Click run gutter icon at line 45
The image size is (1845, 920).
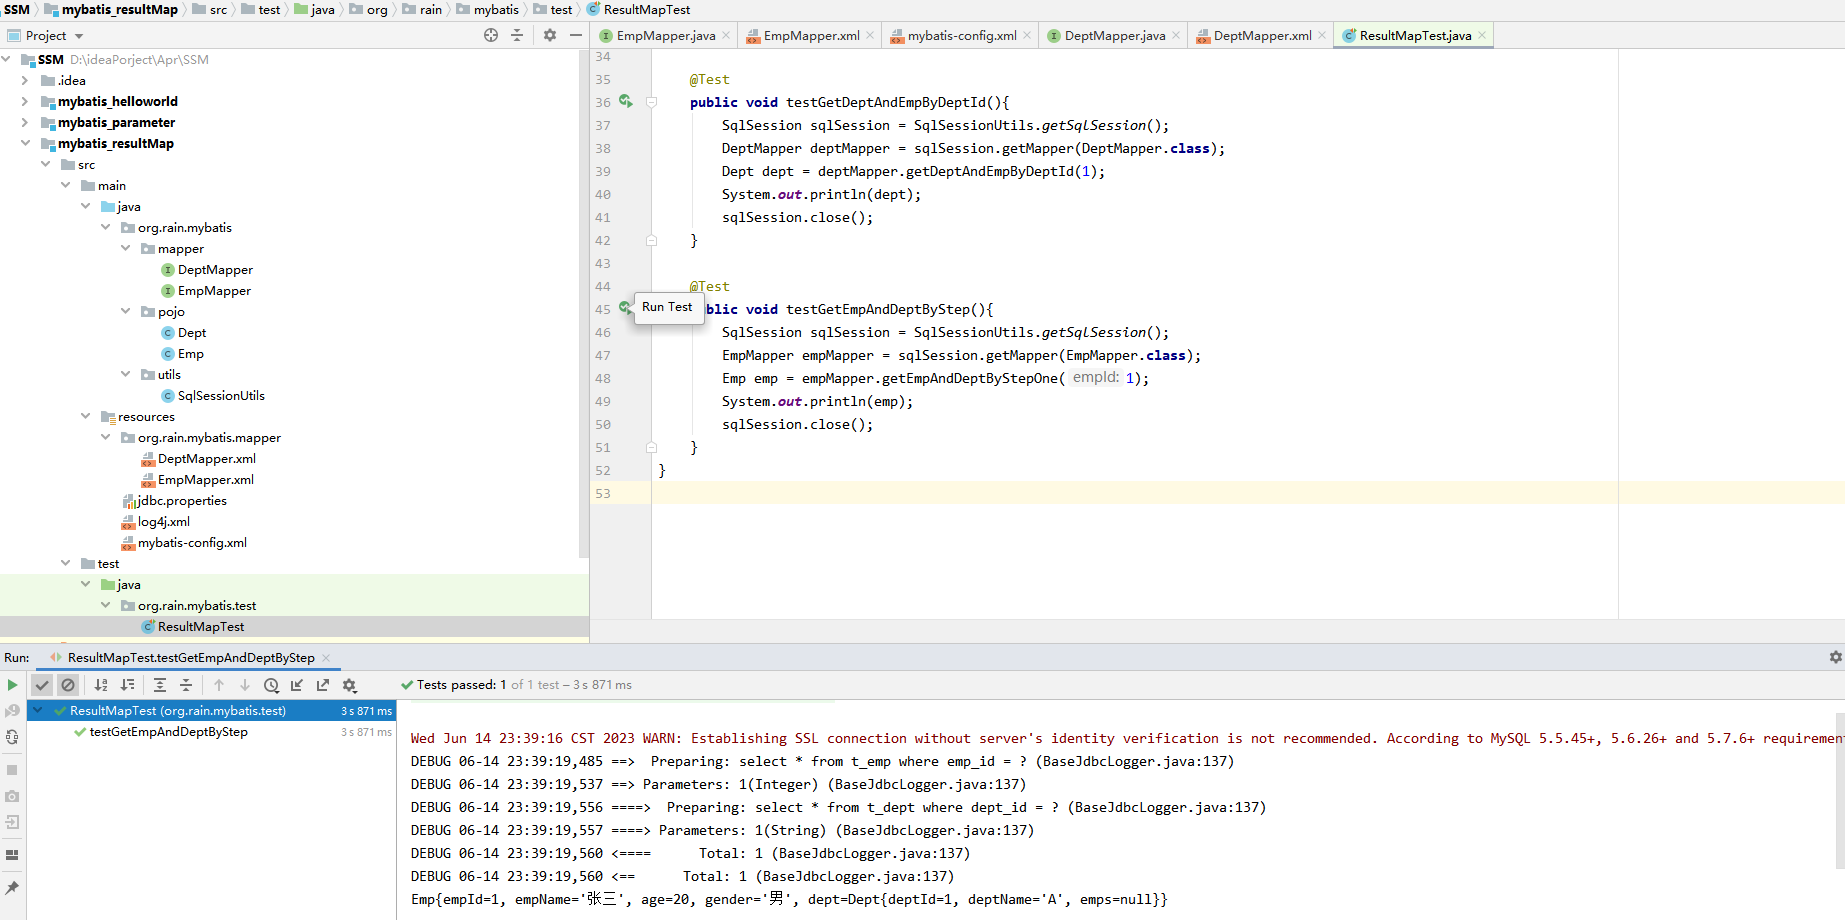624,308
